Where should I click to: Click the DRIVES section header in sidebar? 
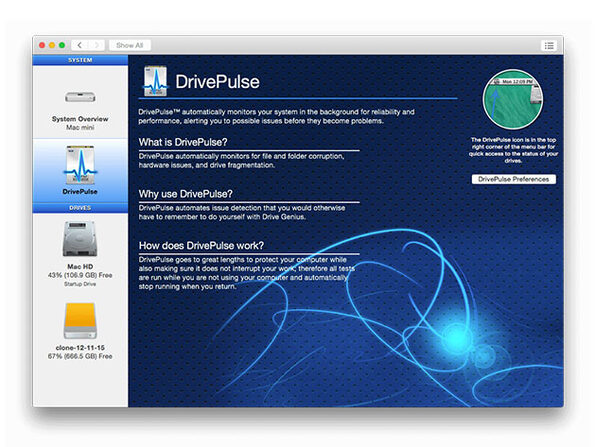tap(80, 208)
